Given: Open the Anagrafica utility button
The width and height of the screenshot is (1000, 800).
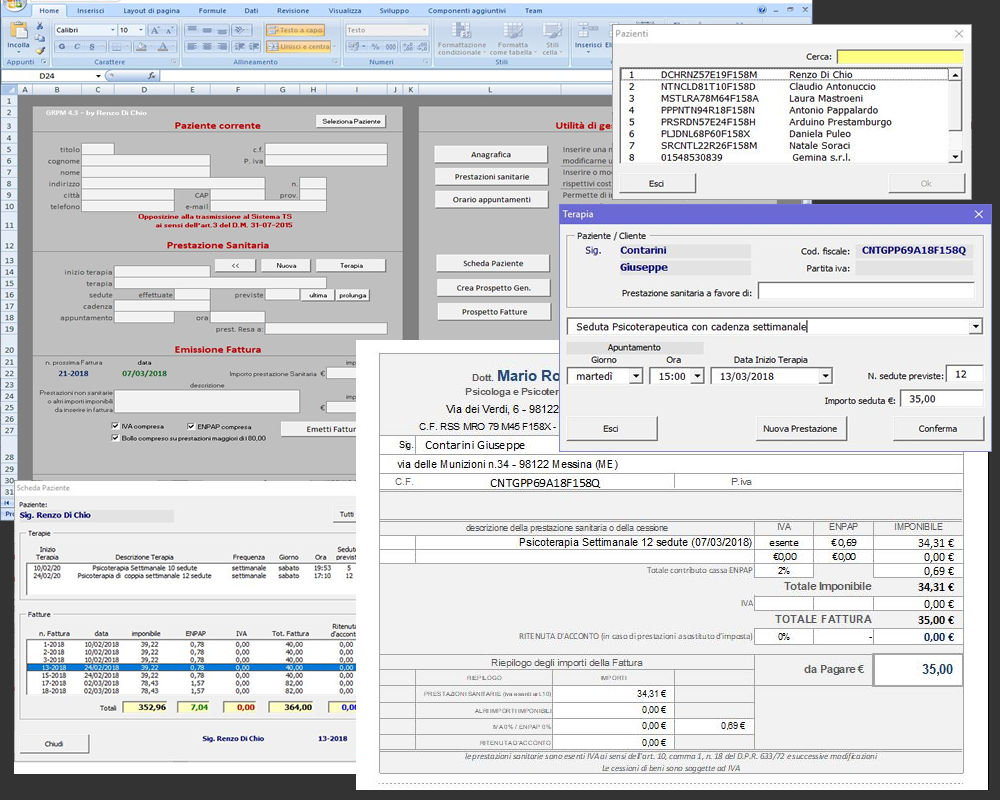Looking at the screenshot, I should pyautogui.click(x=490, y=154).
